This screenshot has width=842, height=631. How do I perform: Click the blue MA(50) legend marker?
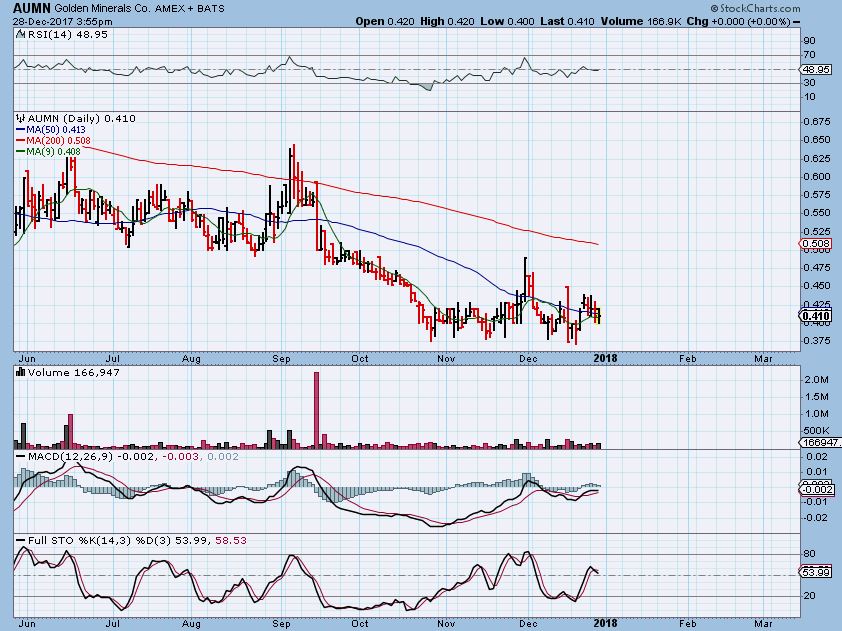coord(18,129)
